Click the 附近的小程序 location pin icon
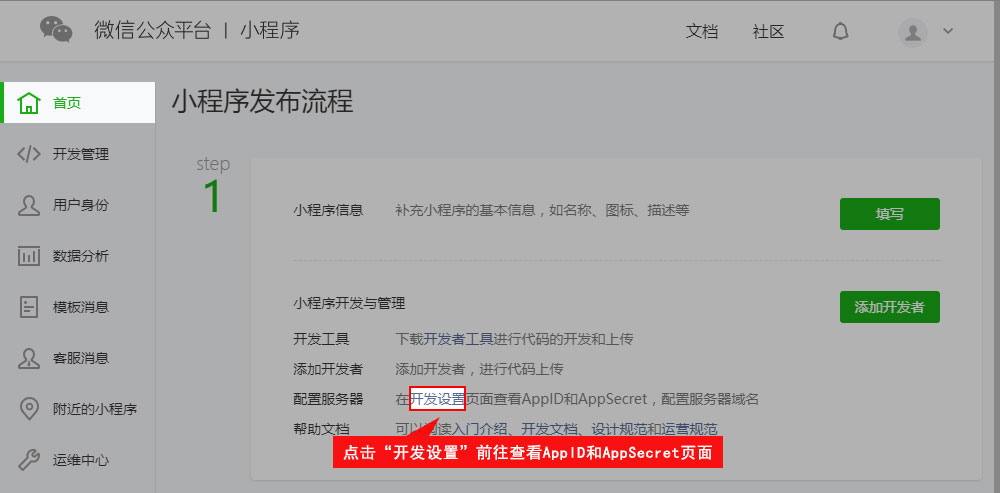The height and width of the screenshot is (493, 1000). pos(29,409)
